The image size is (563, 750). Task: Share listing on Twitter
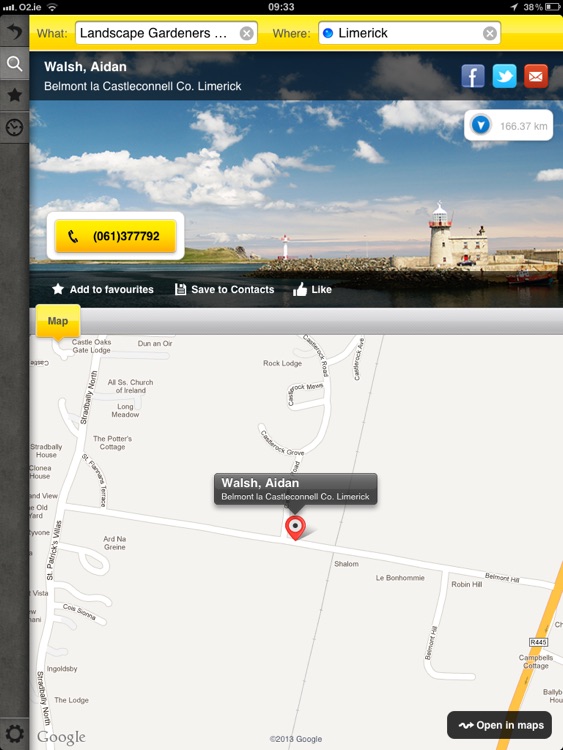pyautogui.click(x=504, y=76)
